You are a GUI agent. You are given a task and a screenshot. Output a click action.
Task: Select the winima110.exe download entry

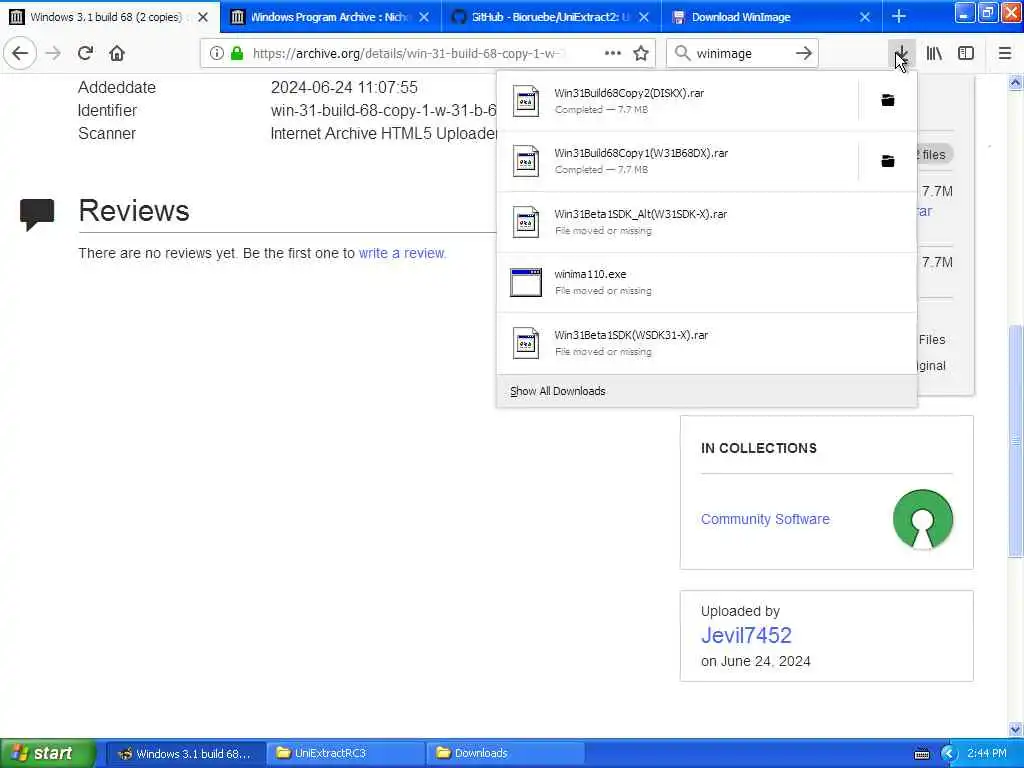tap(707, 282)
